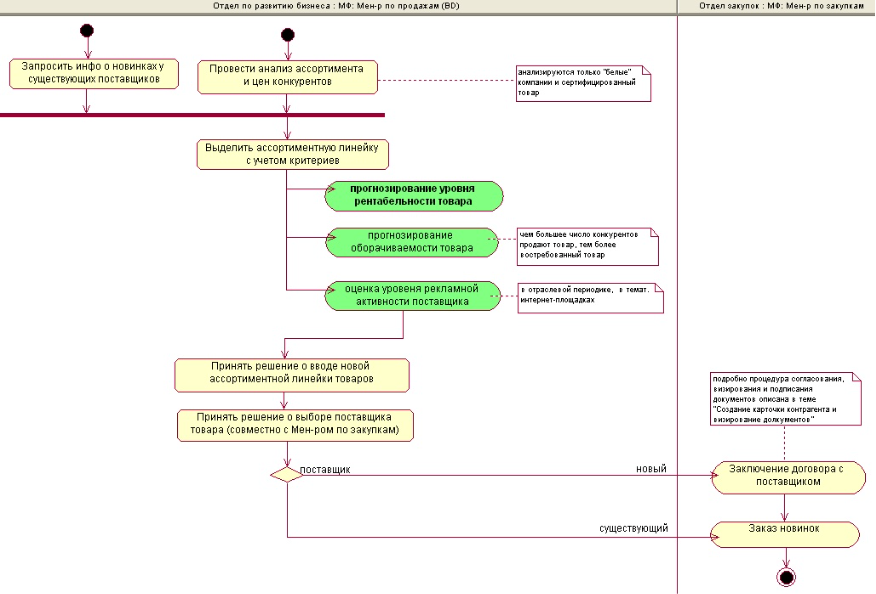Click the final node below "Заказ новинок"
The image size is (876, 594).
(x=786, y=577)
